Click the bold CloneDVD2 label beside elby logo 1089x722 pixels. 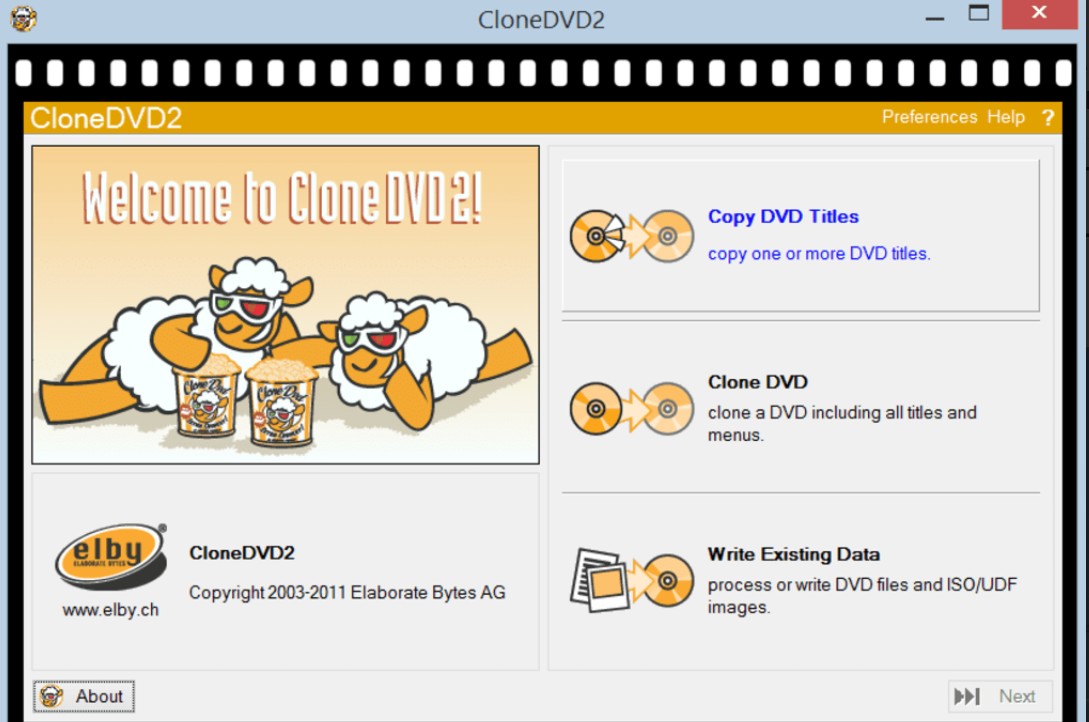(x=242, y=553)
